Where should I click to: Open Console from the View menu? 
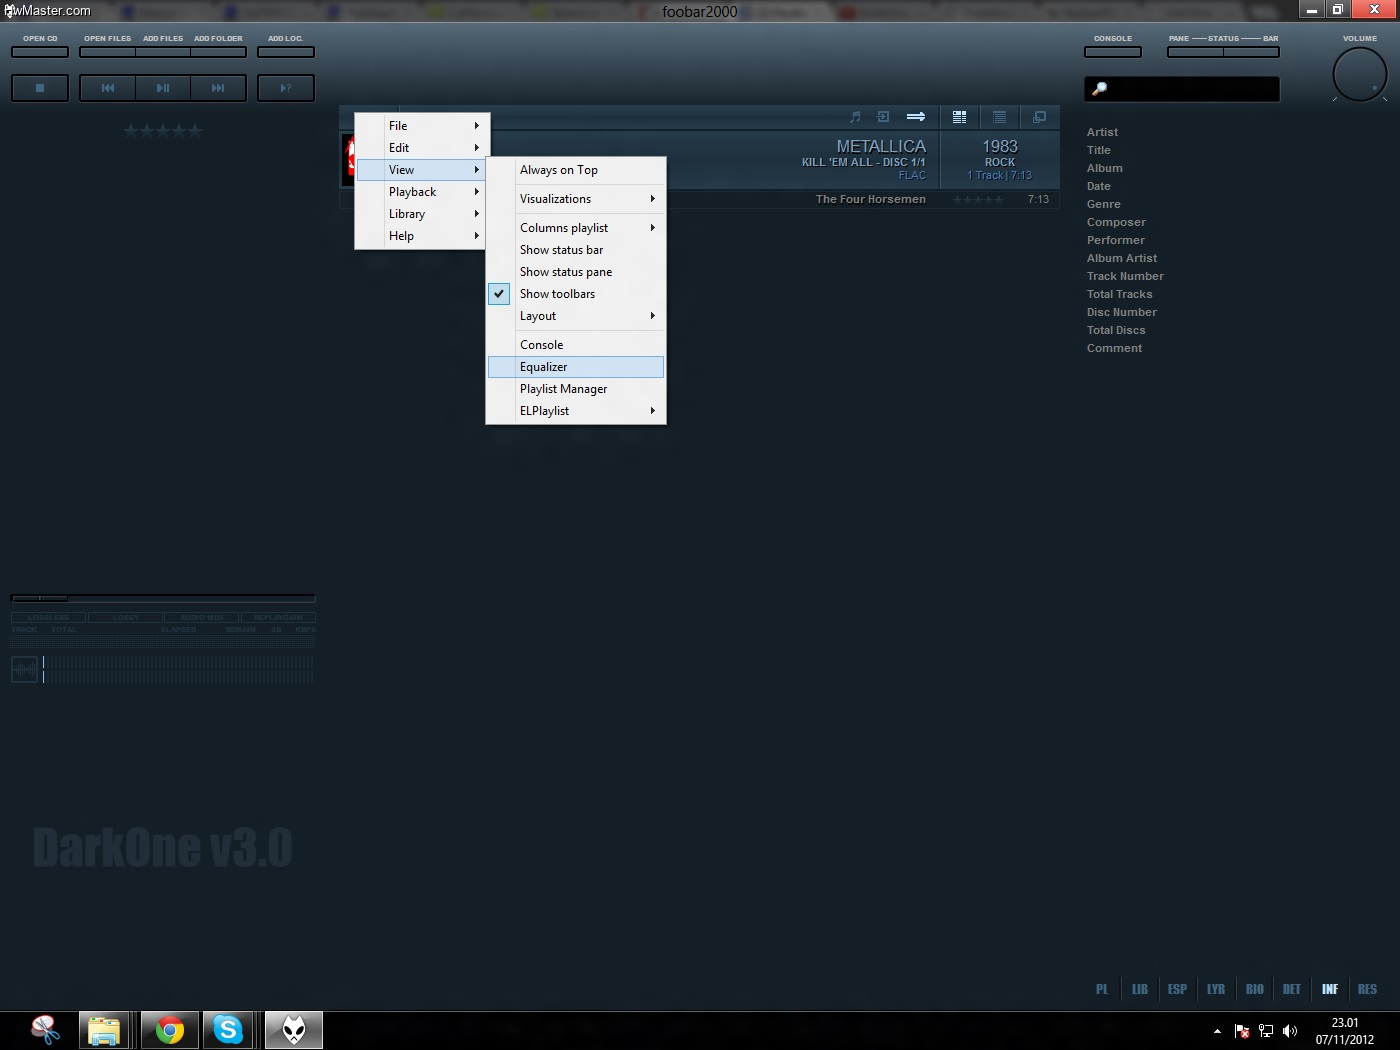[x=576, y=345]
